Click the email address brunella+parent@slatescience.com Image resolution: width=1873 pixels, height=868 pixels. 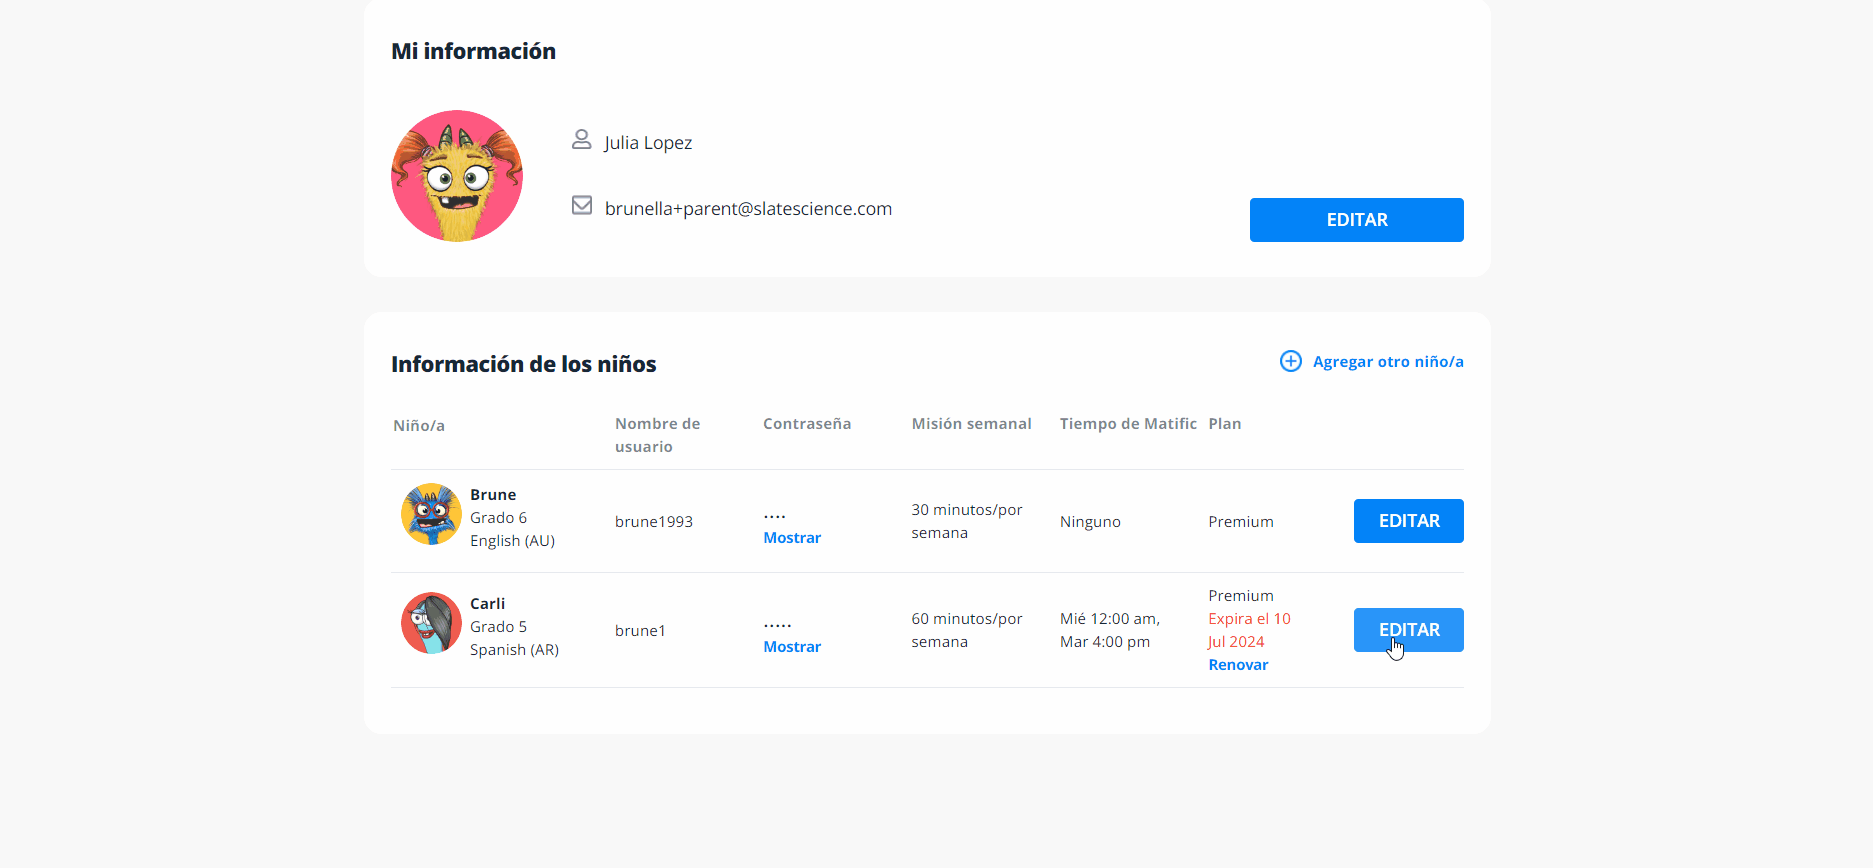click(748, 209)
